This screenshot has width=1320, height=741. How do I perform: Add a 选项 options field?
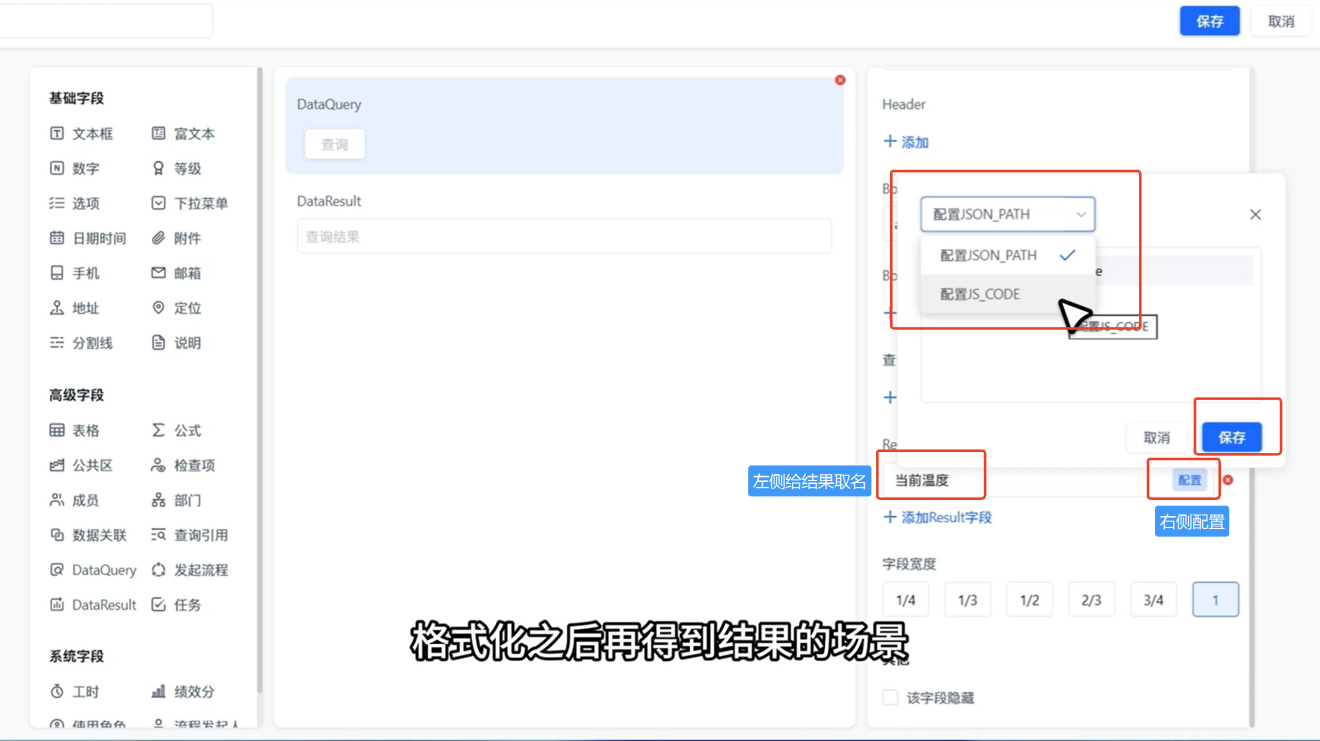(x=74, y=203)
